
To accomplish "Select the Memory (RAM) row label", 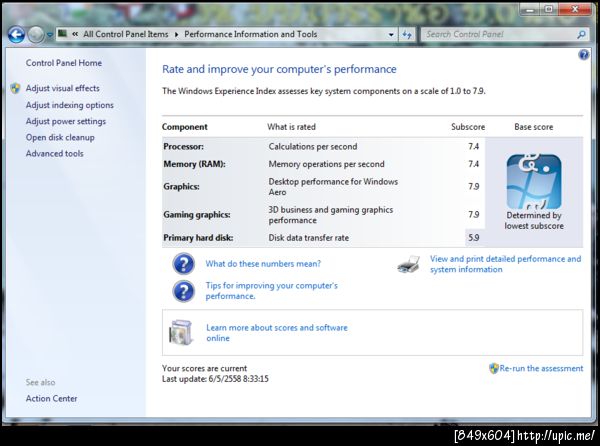I will coord(194,164).
